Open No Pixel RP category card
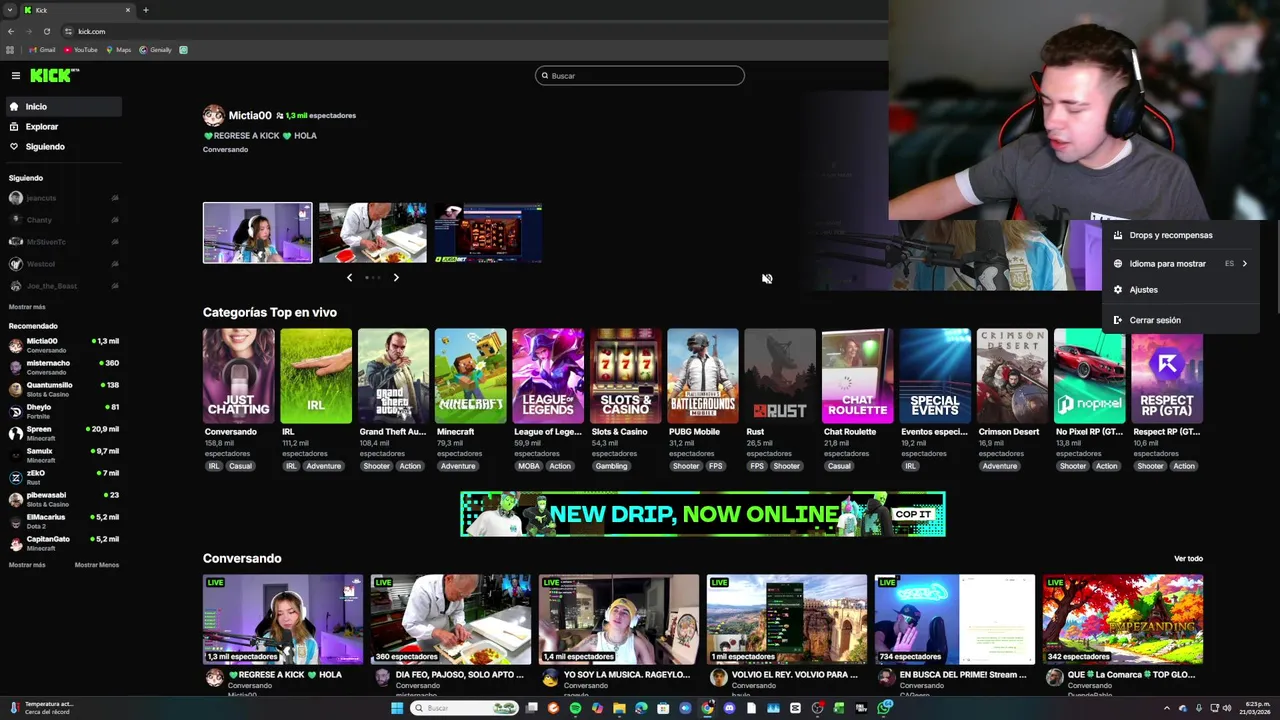Viewport: 1280px width, 720px height. point(1090,376)
